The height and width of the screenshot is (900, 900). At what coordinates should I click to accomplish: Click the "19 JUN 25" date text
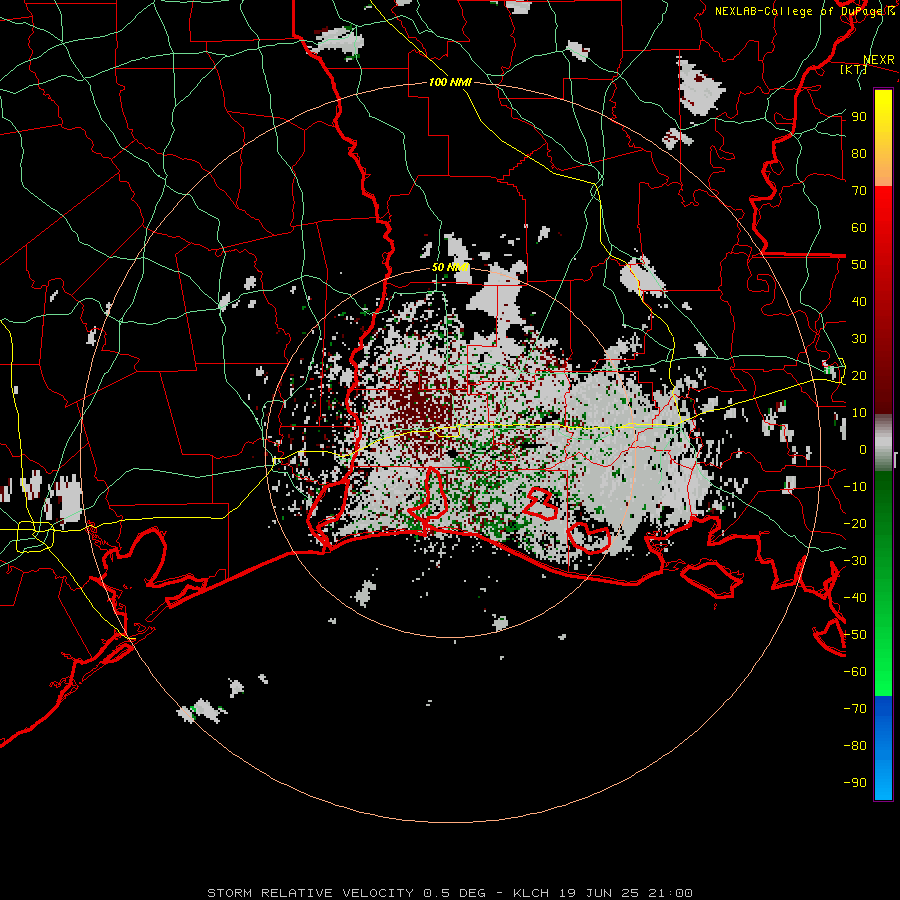click(x=598, y=893)
